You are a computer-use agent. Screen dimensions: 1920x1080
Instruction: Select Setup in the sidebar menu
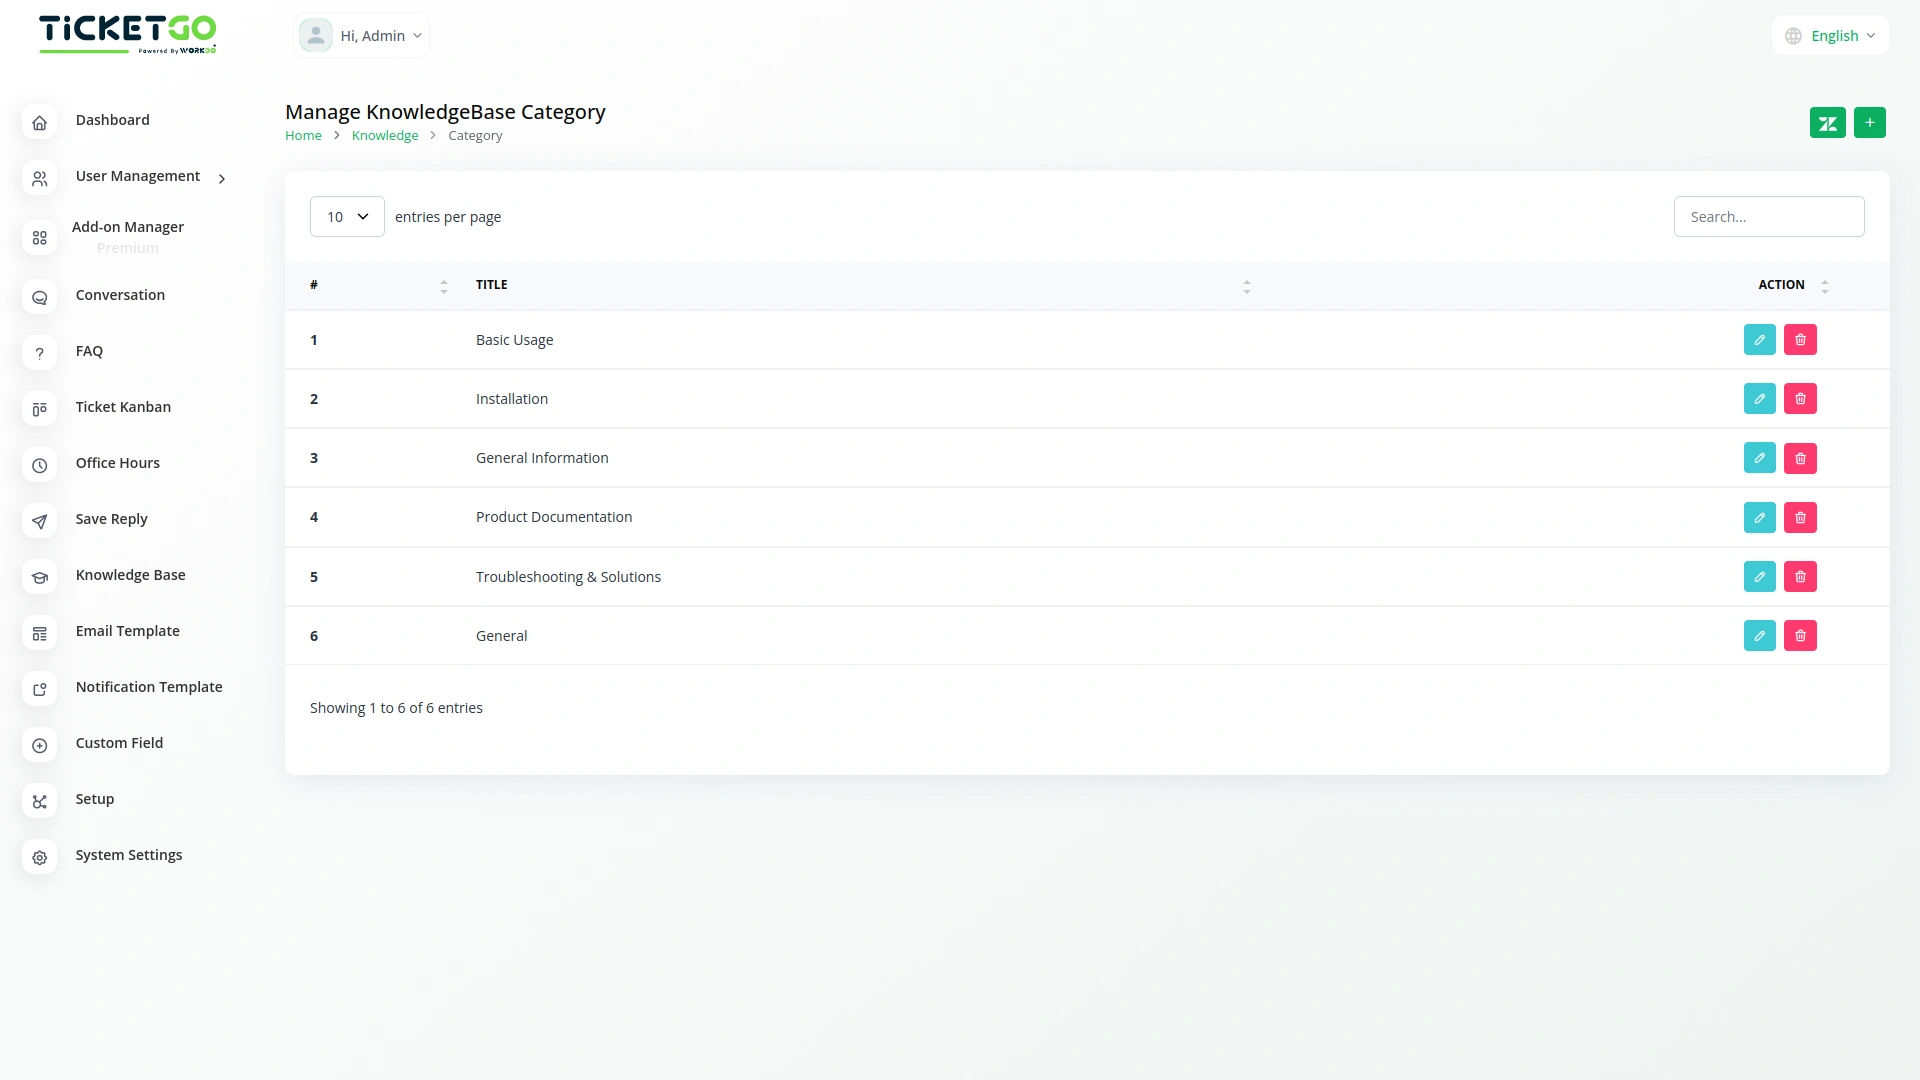[x=94, y=799]
